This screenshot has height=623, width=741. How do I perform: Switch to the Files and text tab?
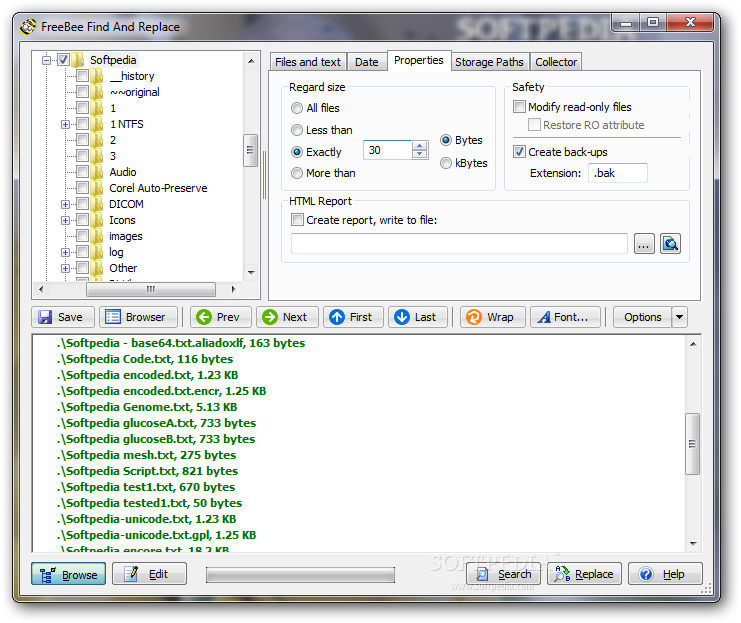tap(308, 62)
